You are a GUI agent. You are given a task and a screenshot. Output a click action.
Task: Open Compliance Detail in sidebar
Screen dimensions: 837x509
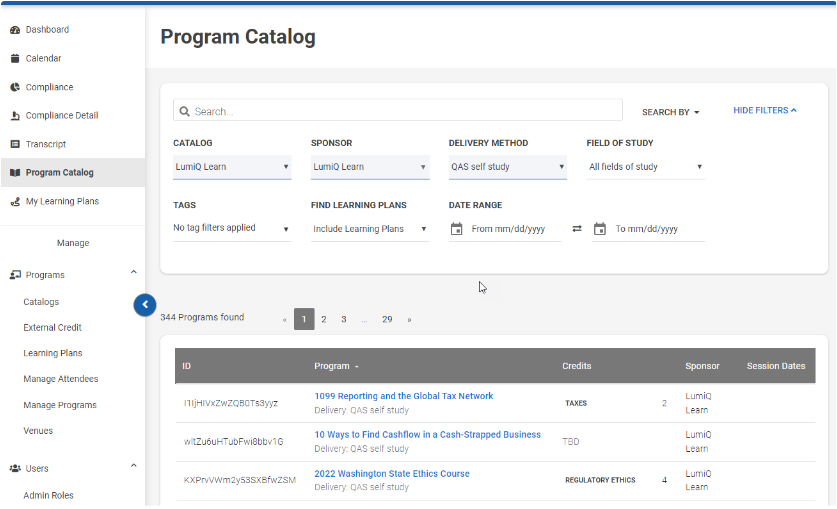tap(62, 116)
